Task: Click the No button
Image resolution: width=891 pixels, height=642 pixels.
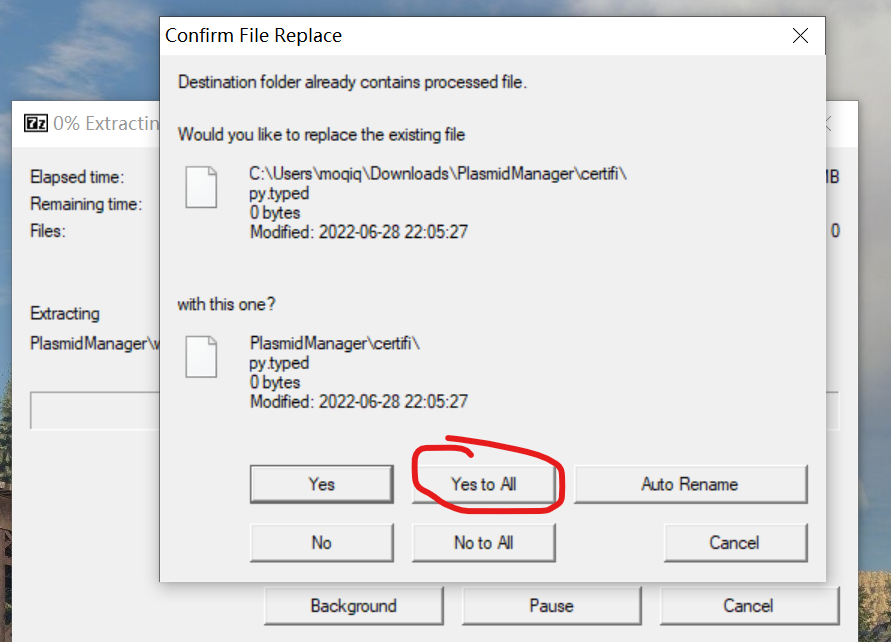Action: [x=322, y=543]
